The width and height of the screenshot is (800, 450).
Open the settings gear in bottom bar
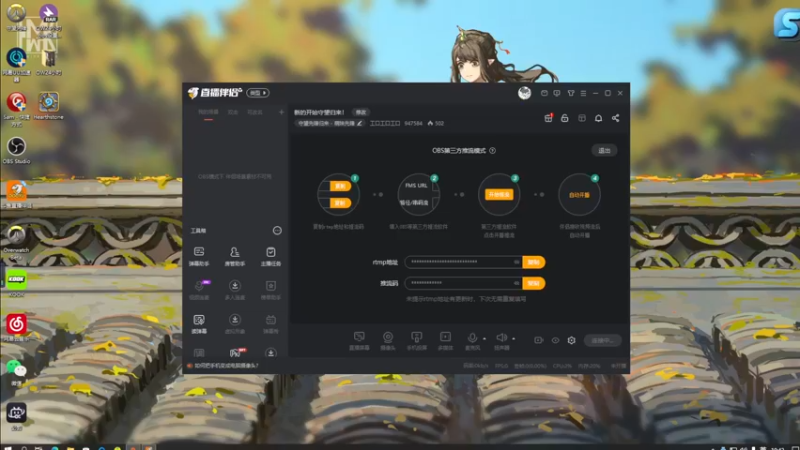coord(571,340)
